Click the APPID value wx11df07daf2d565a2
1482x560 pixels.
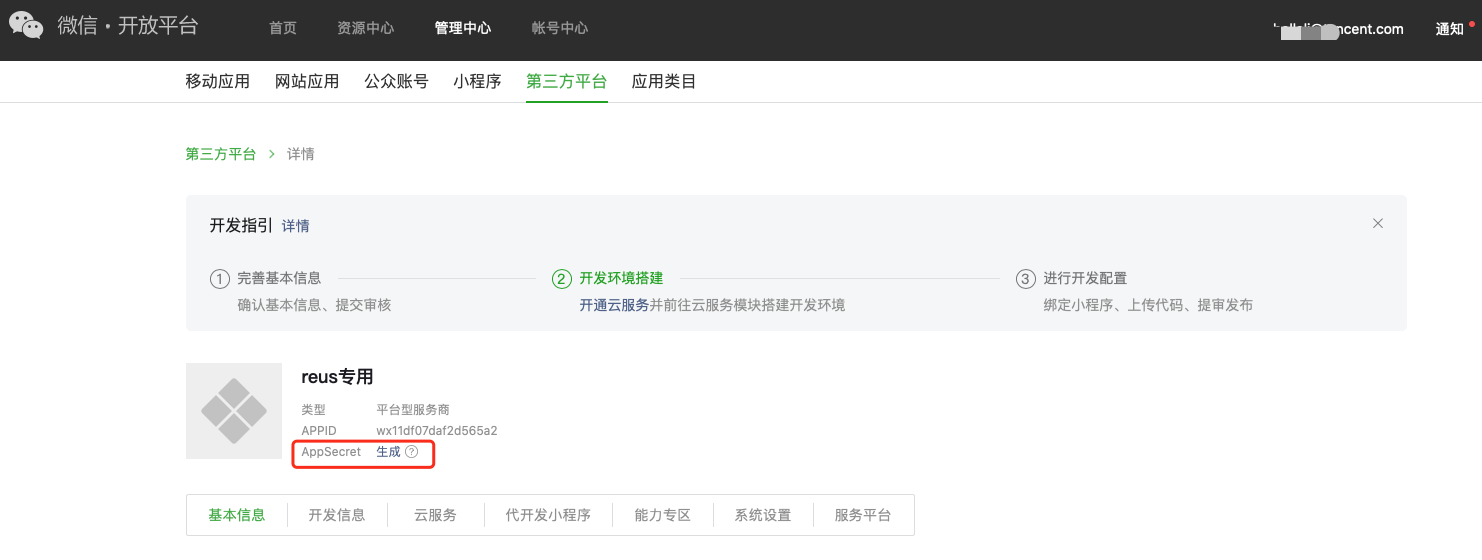437,431
